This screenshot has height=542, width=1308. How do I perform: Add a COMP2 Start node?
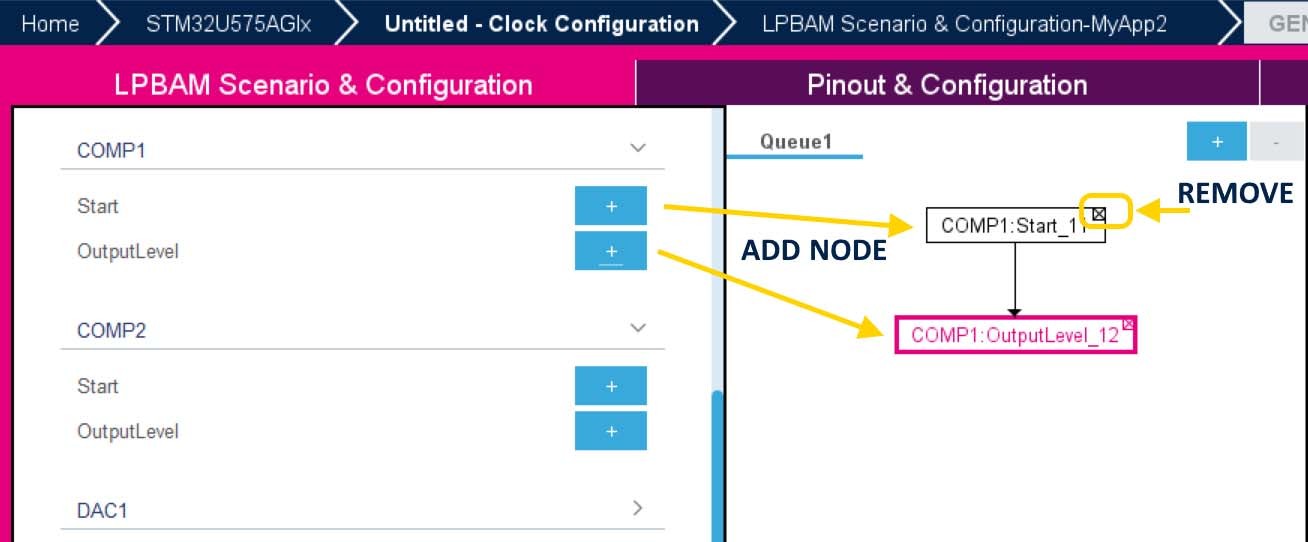[611, 386]
